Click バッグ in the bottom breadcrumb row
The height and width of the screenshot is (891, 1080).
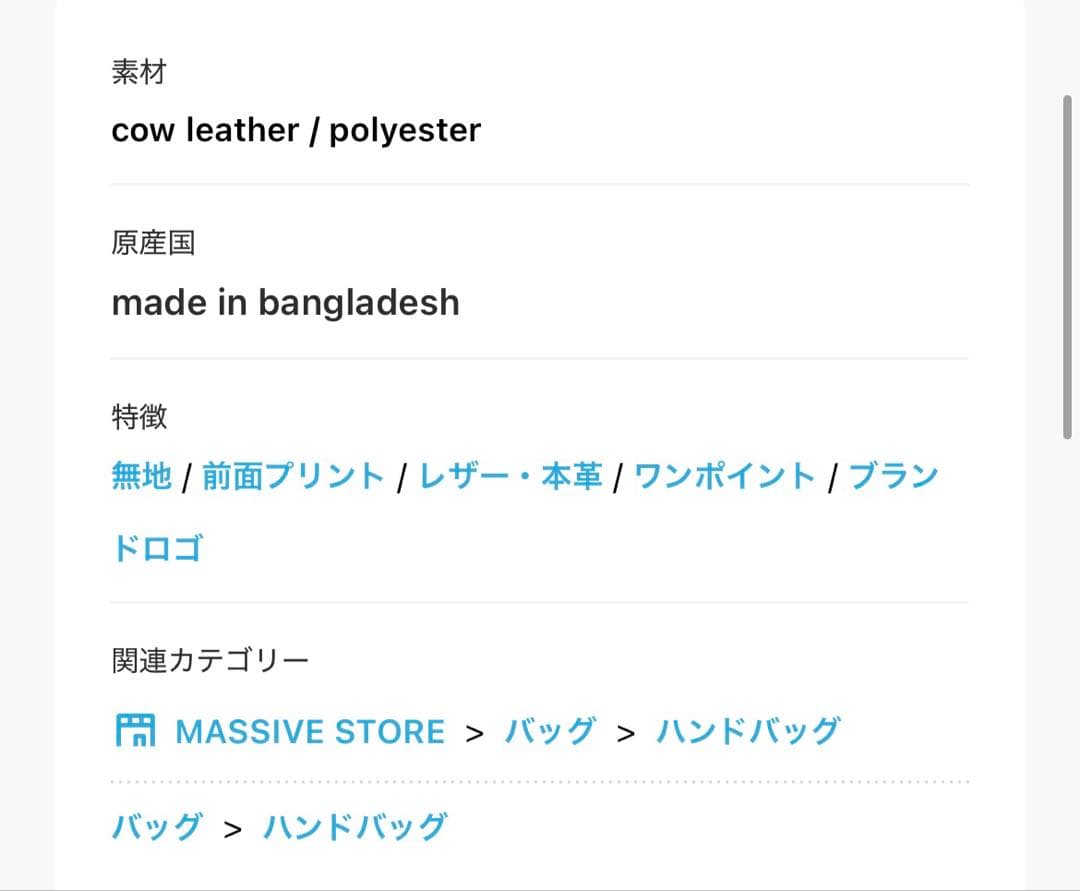pyautogui.click(x=157, y=828)
